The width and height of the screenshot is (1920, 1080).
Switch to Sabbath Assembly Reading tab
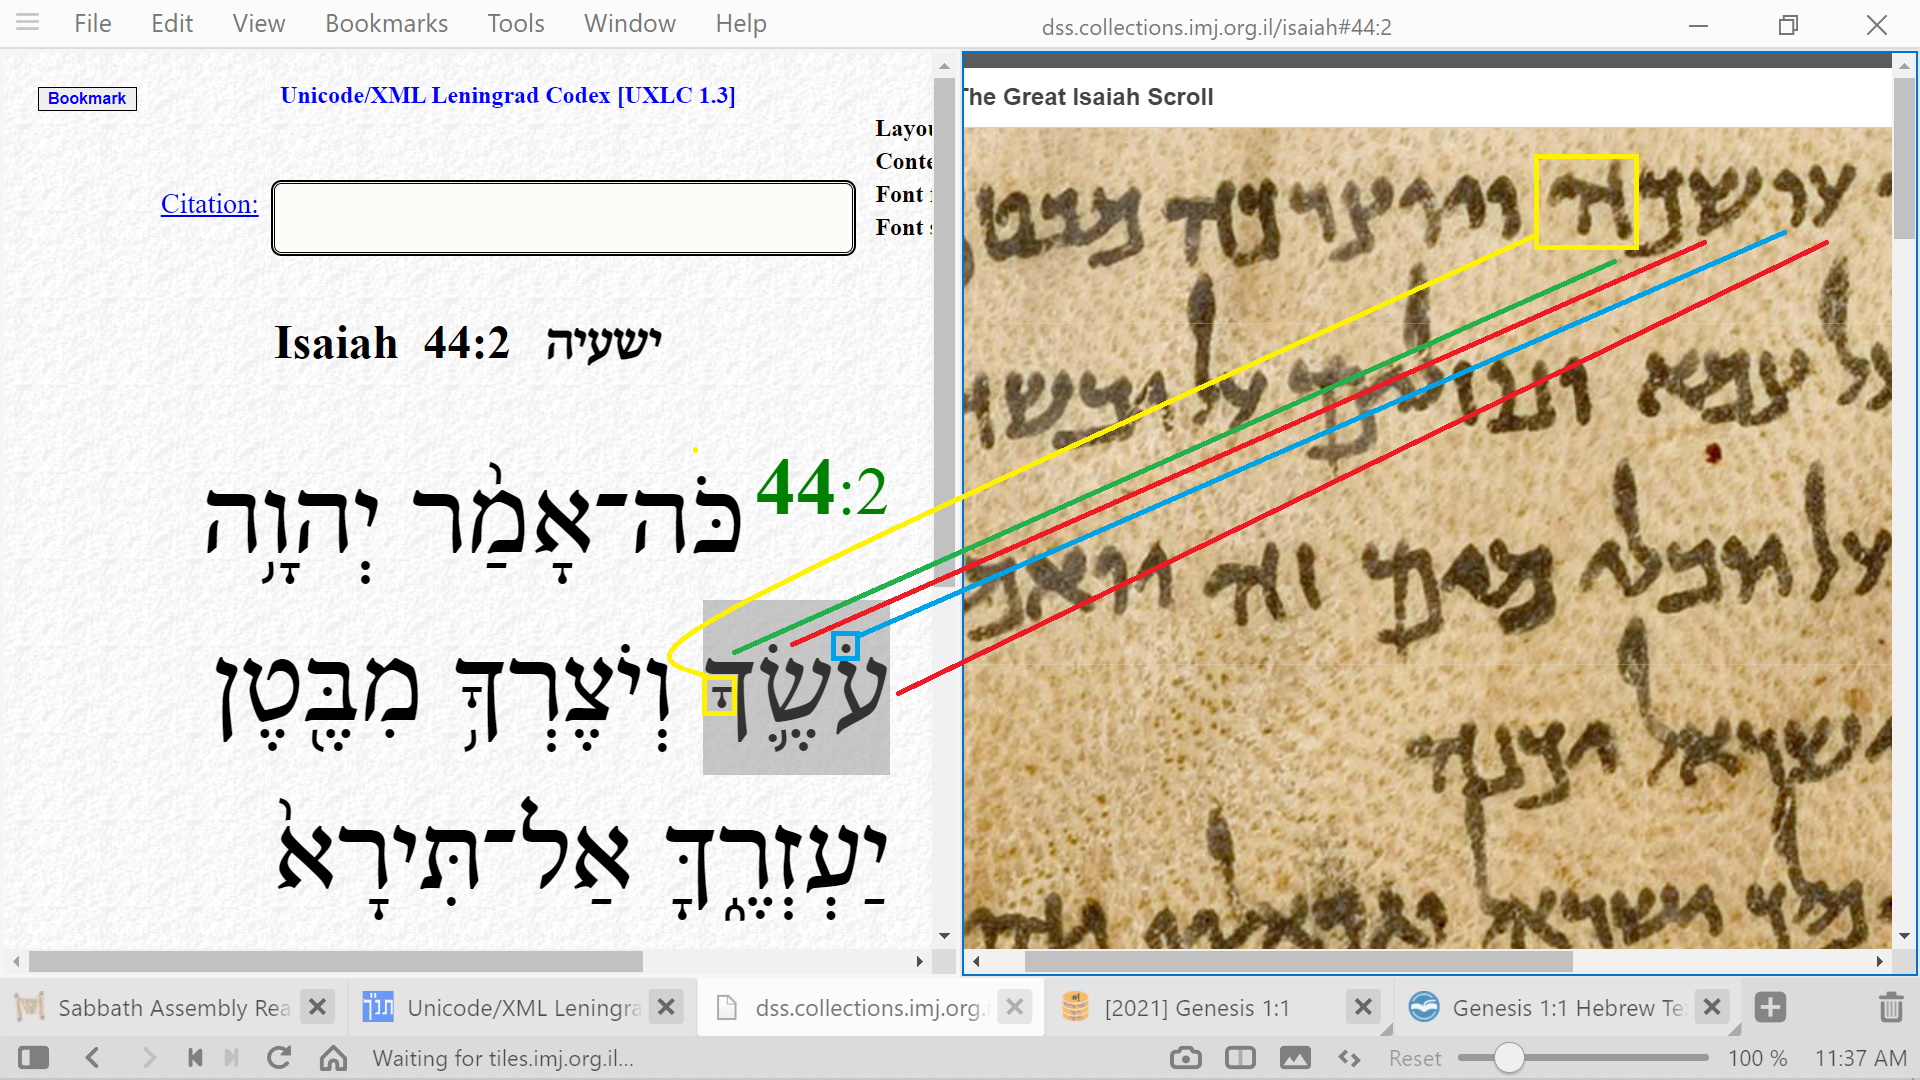click(170, 1007)
